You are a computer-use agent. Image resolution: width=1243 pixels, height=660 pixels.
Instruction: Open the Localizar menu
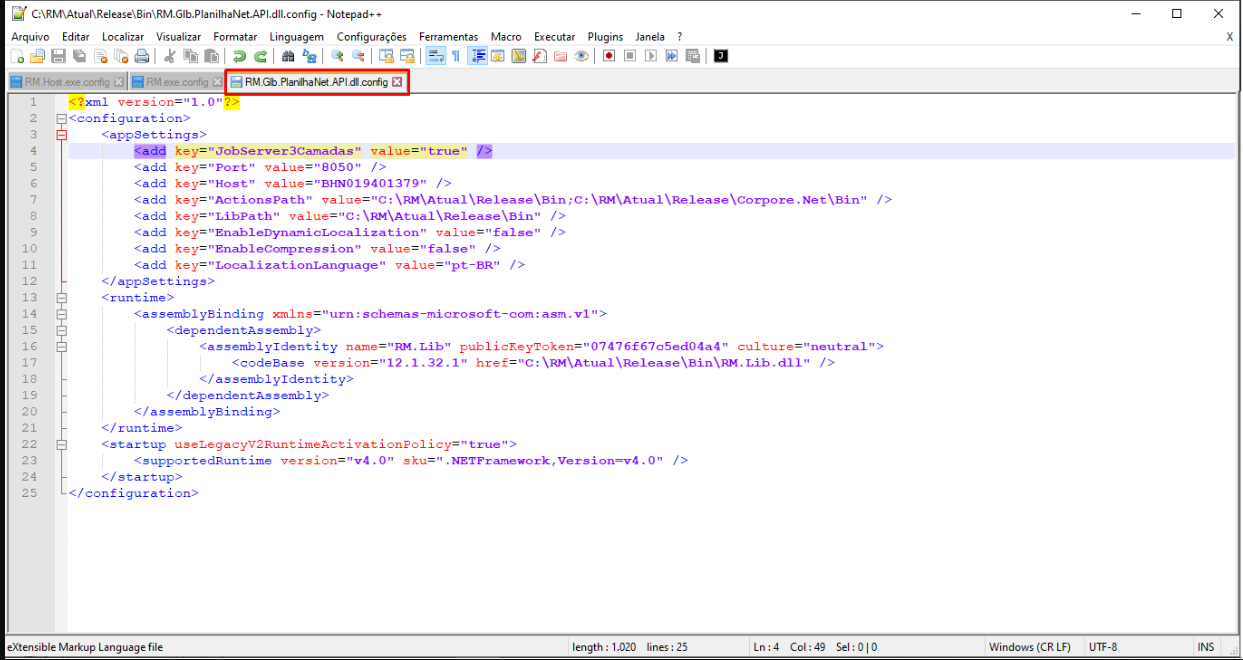coord(123,36)
